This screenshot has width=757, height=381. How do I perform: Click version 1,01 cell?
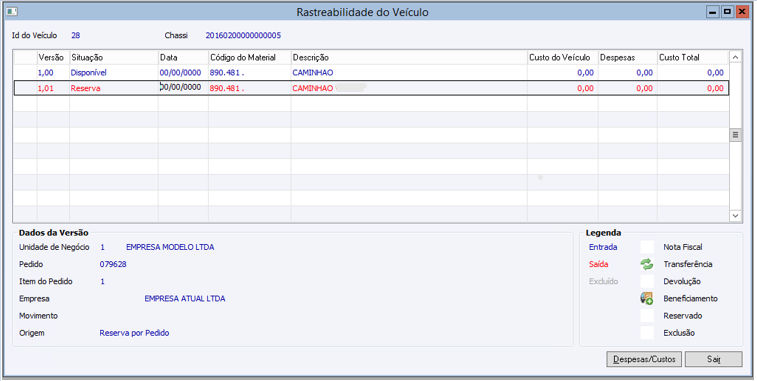pos(53,88)
